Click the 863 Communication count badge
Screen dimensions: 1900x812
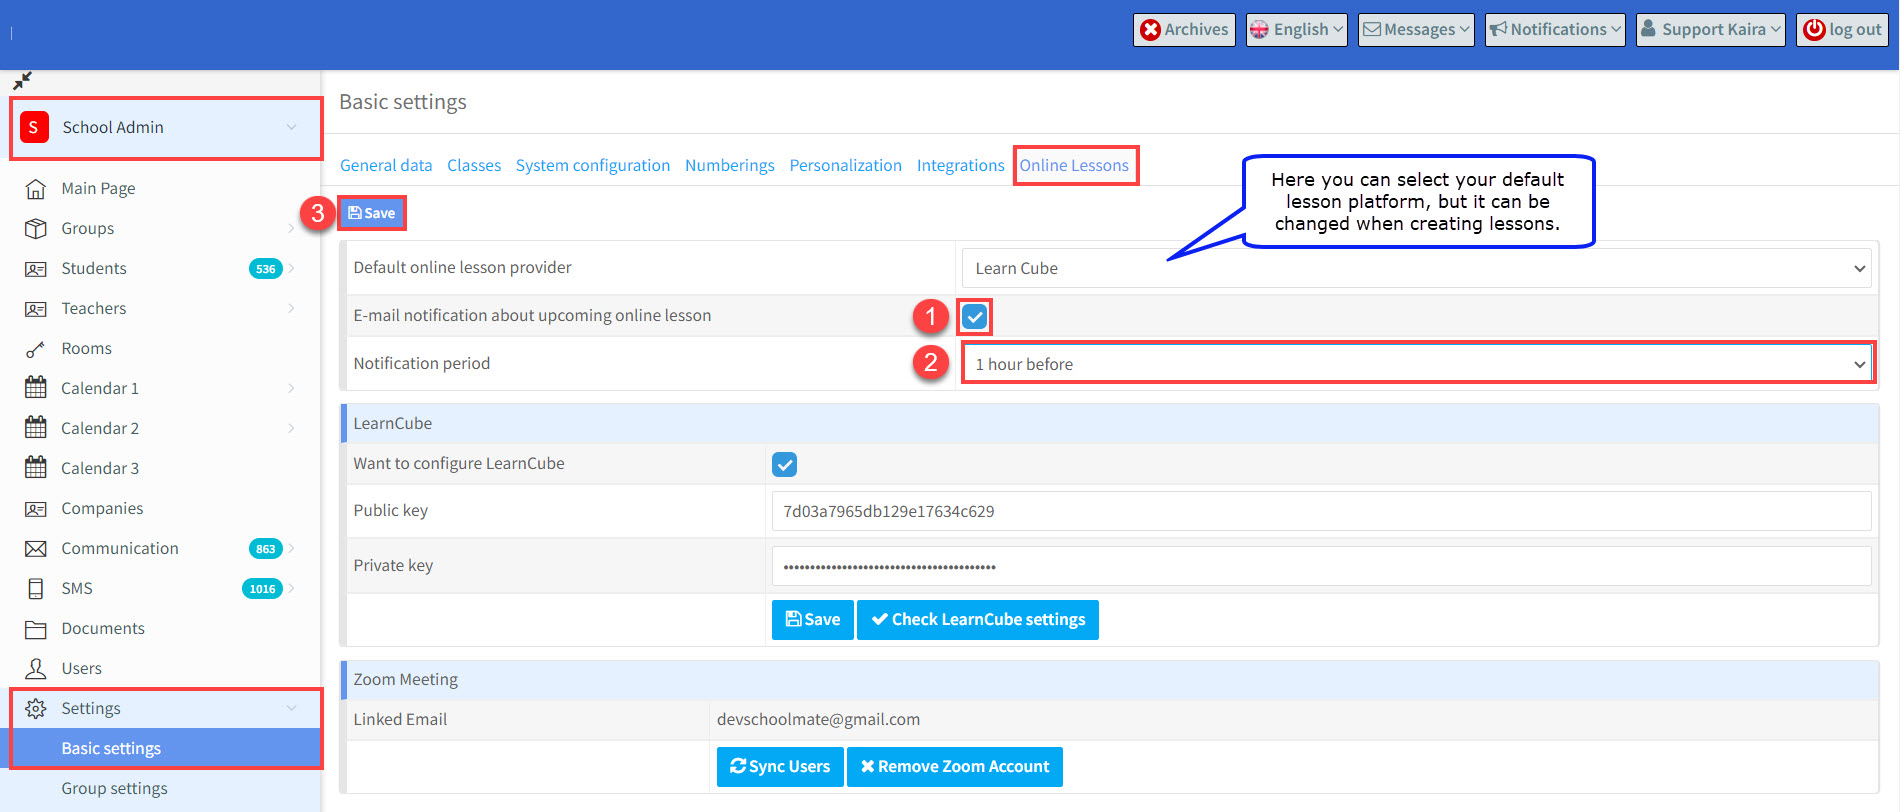pyautogui.click(x=265, y=548)
